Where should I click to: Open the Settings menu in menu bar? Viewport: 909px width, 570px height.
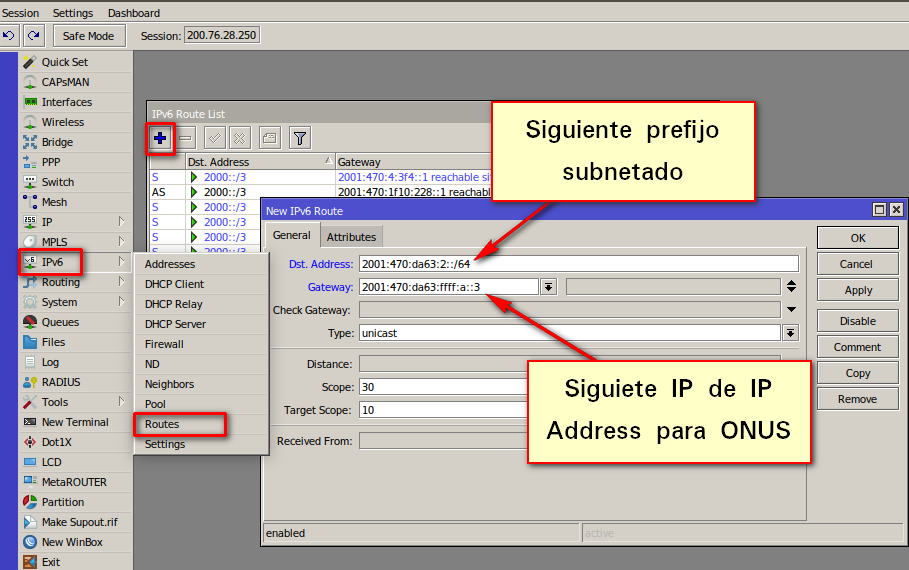tap(73, 13)
